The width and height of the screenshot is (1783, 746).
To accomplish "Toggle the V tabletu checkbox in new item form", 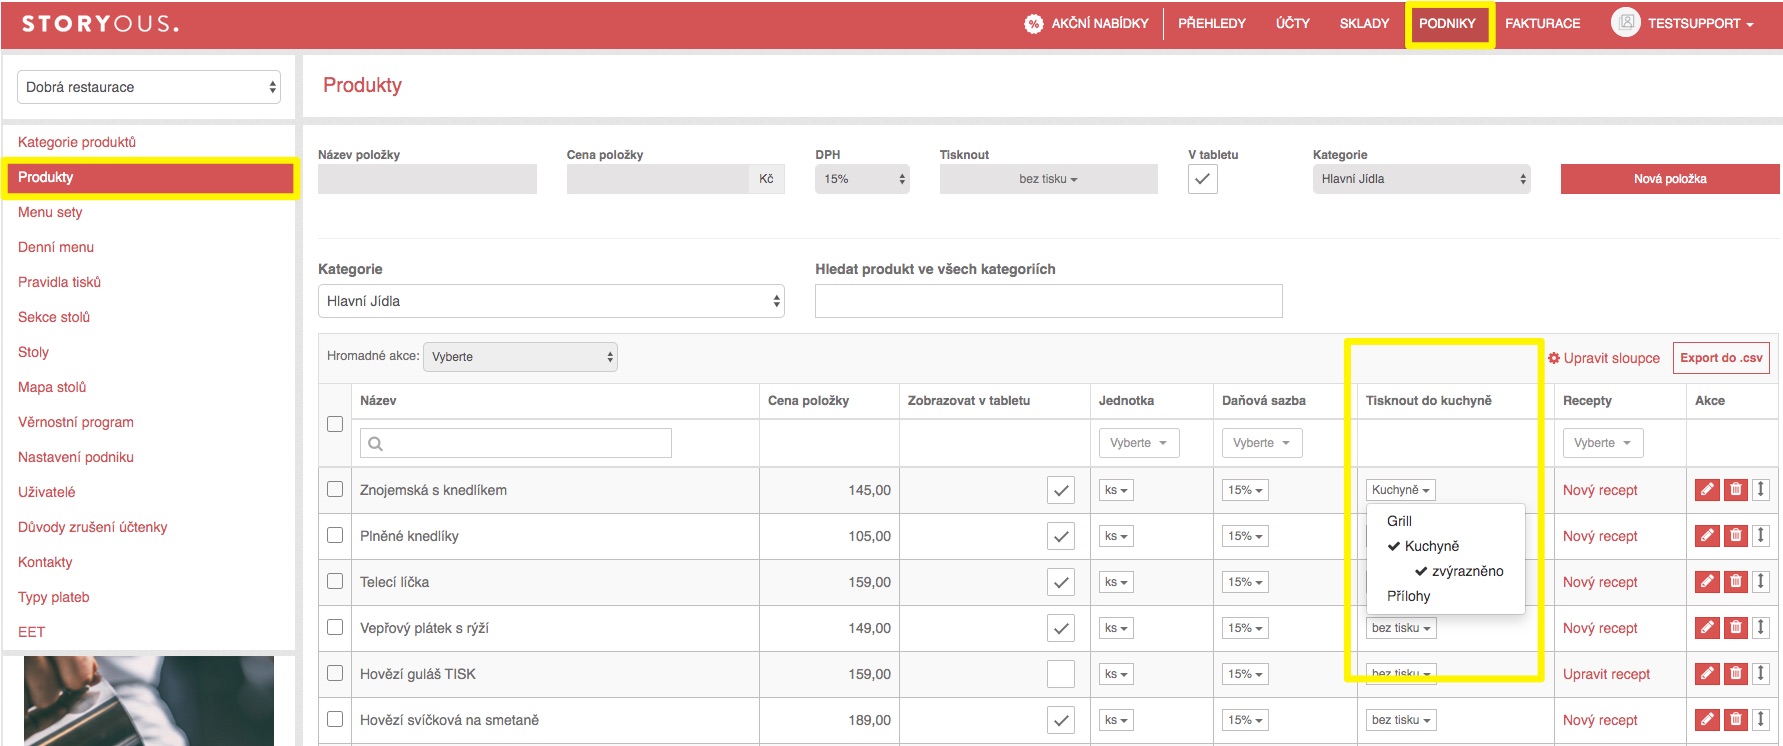I will point(1203,179).
